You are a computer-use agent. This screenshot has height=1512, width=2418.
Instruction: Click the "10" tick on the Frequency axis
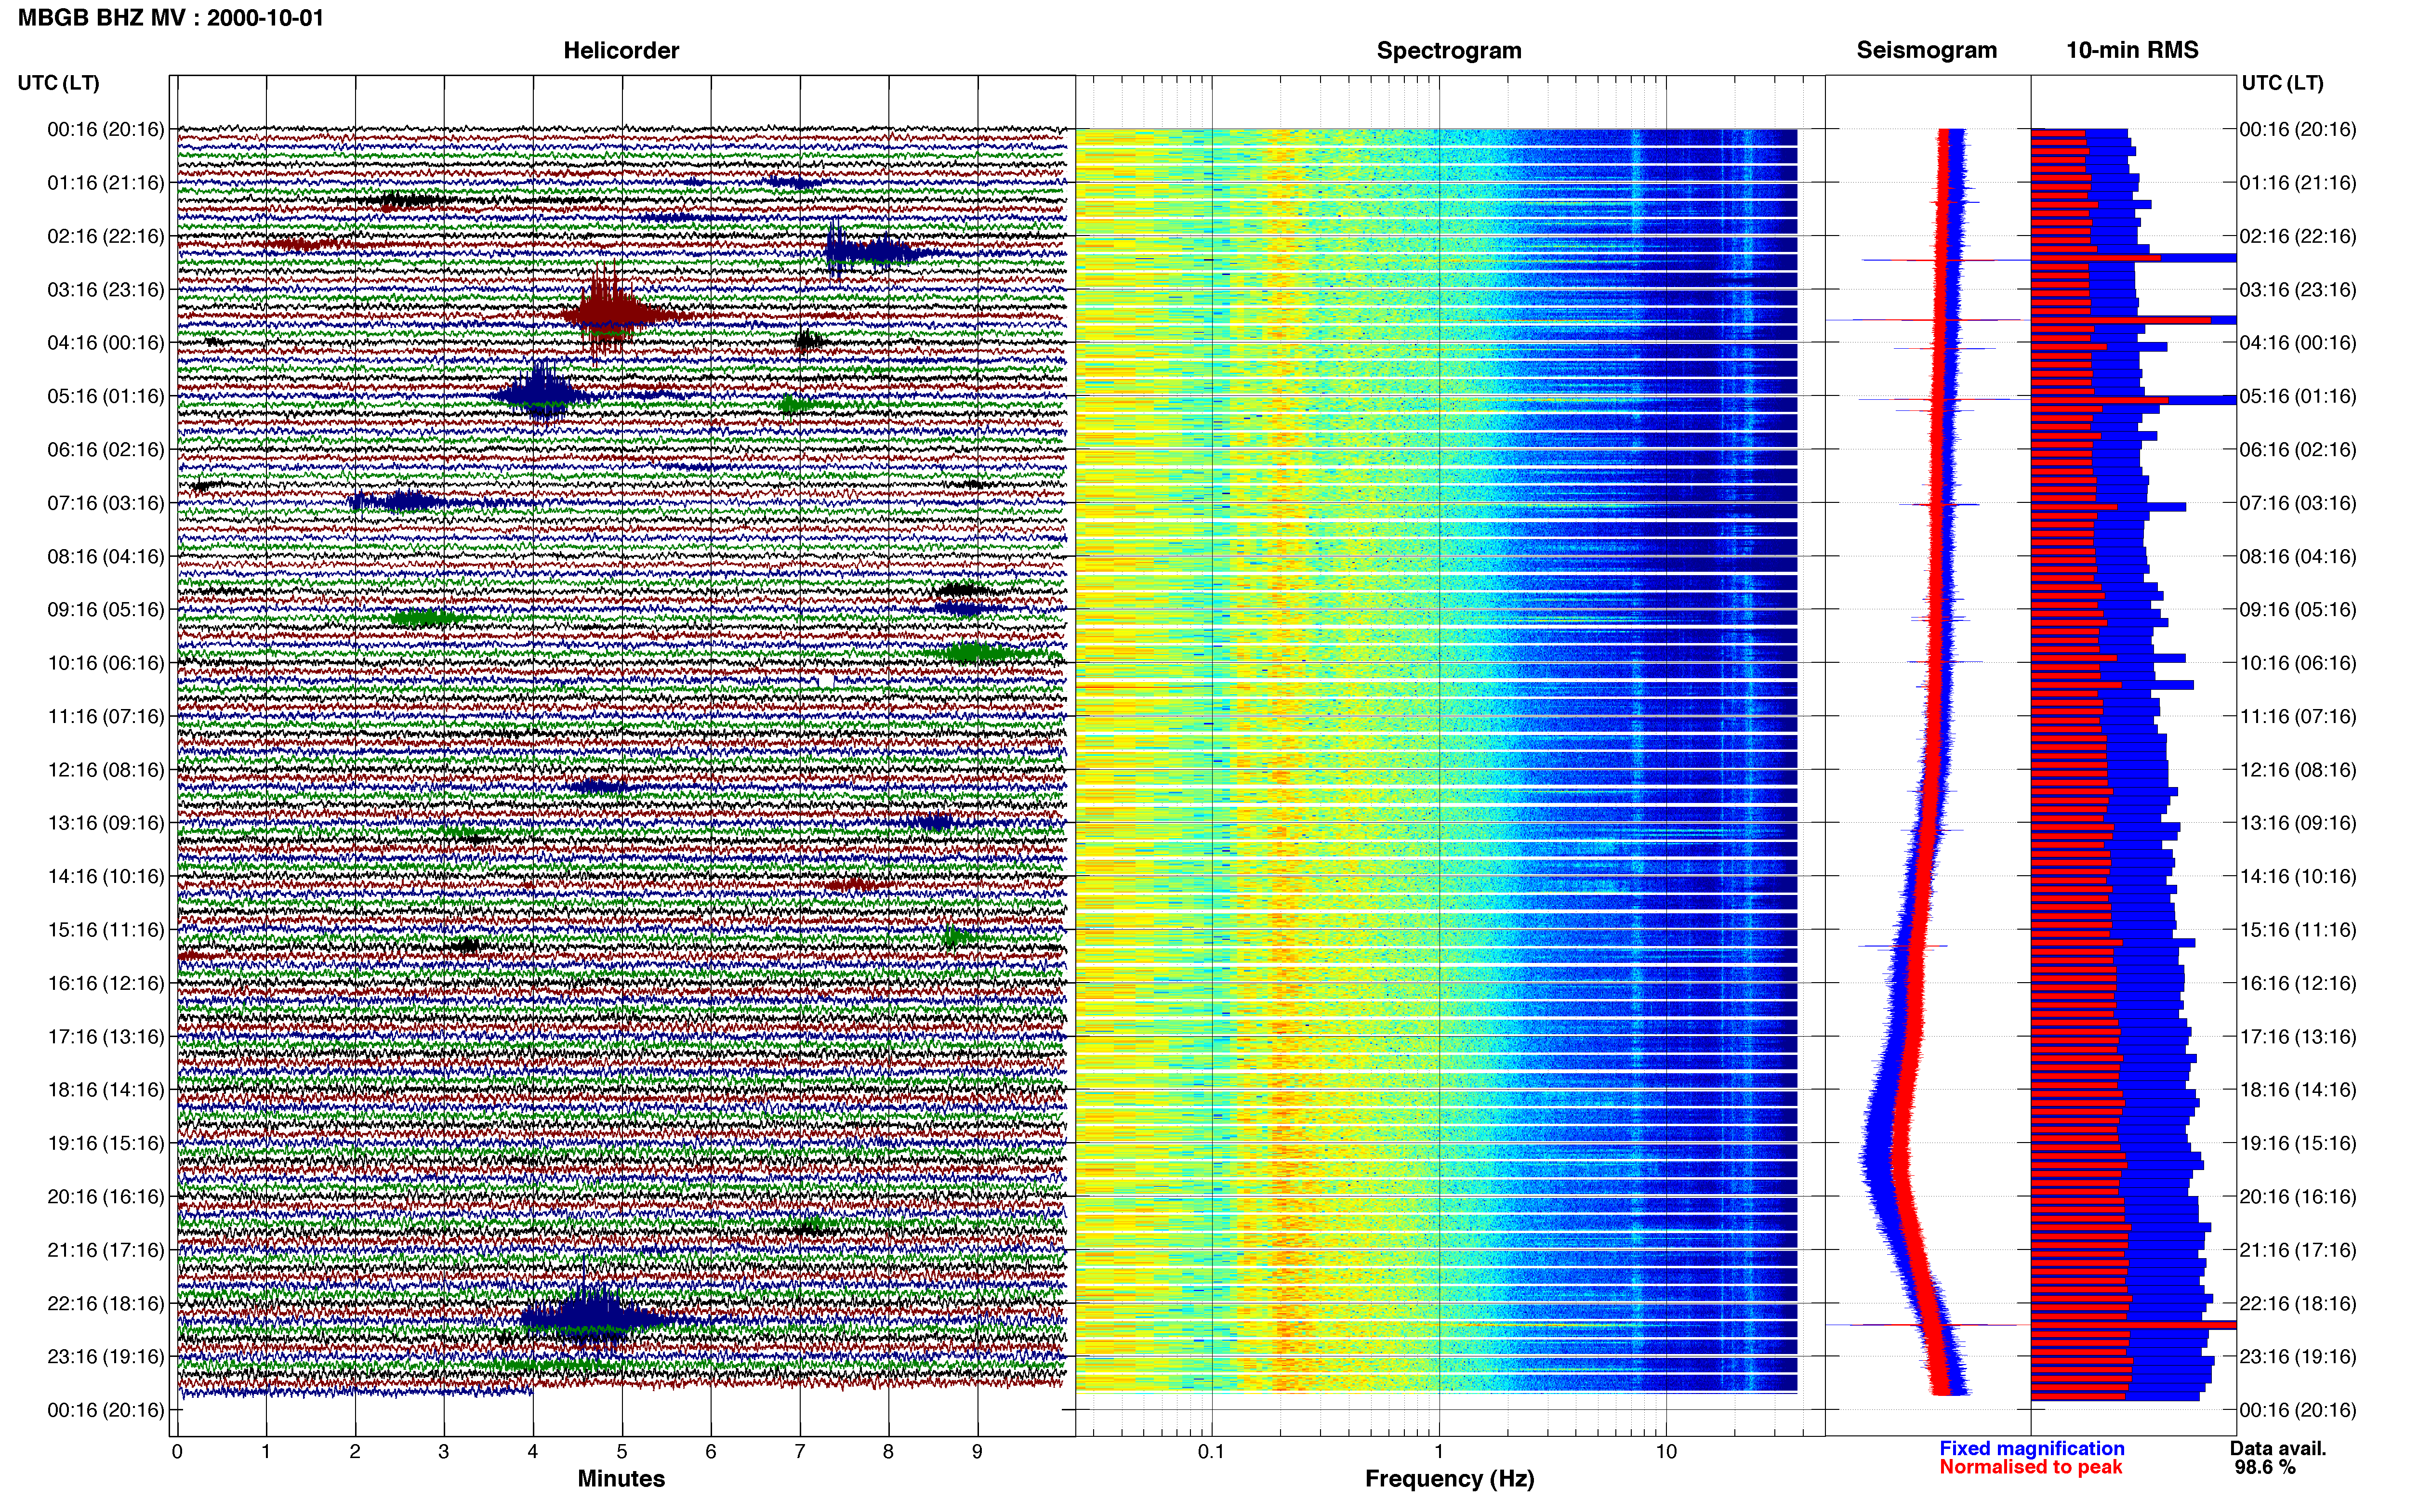click(x=1666, y=1451)
